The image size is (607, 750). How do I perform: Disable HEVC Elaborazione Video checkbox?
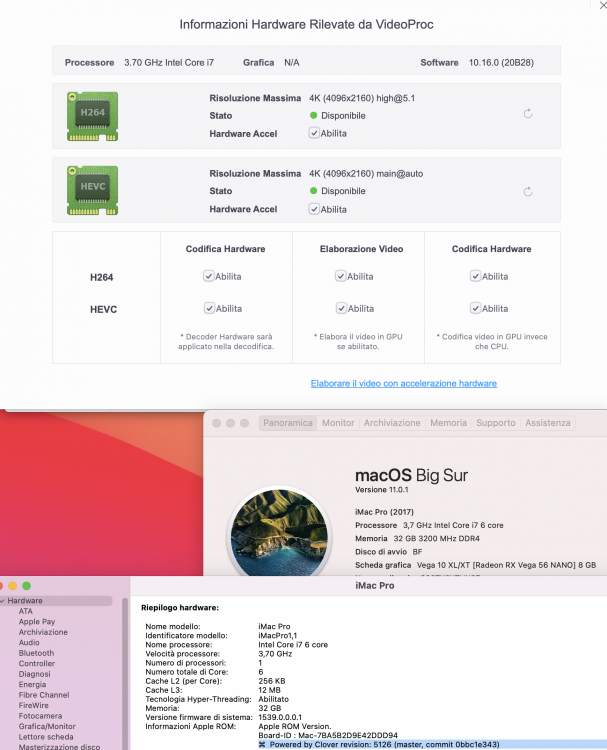coord(341,308)
